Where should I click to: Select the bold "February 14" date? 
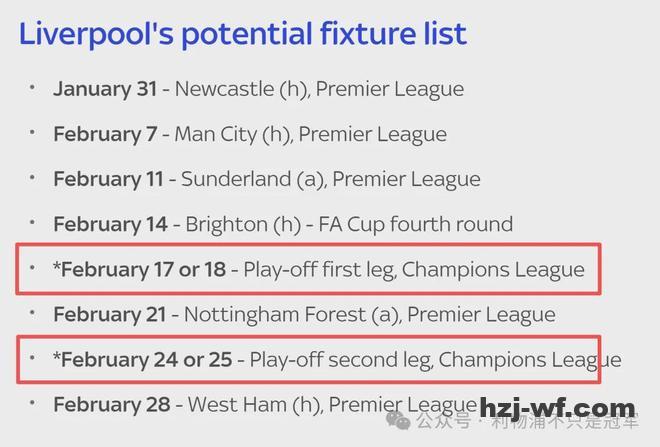coord(109,224)
